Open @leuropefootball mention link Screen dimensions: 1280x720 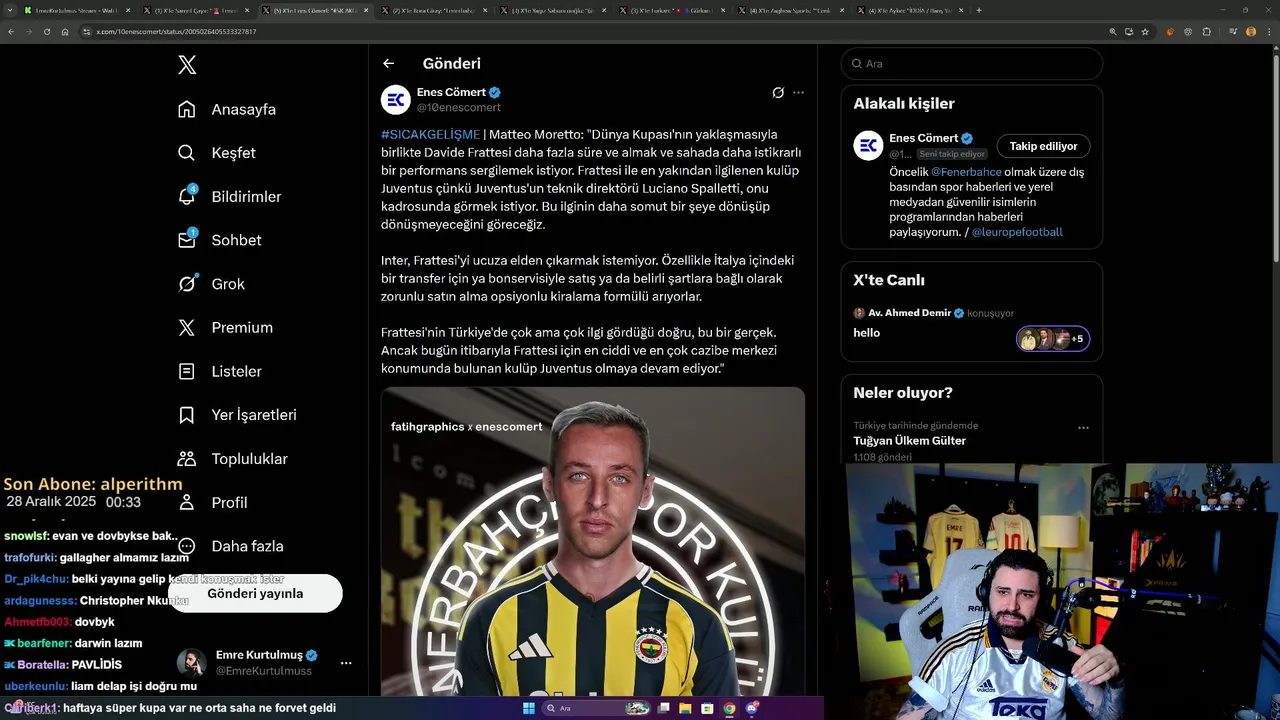1017,232
